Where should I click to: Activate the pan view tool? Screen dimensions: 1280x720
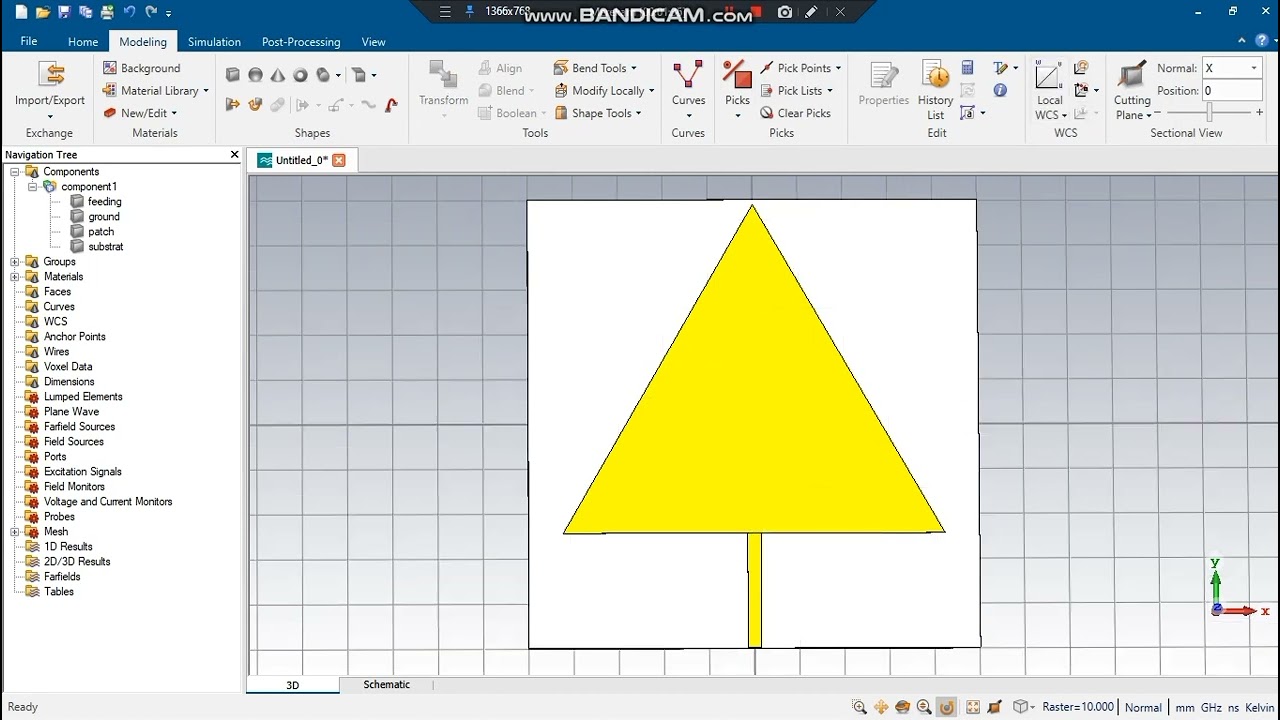(x=881, y=707)
